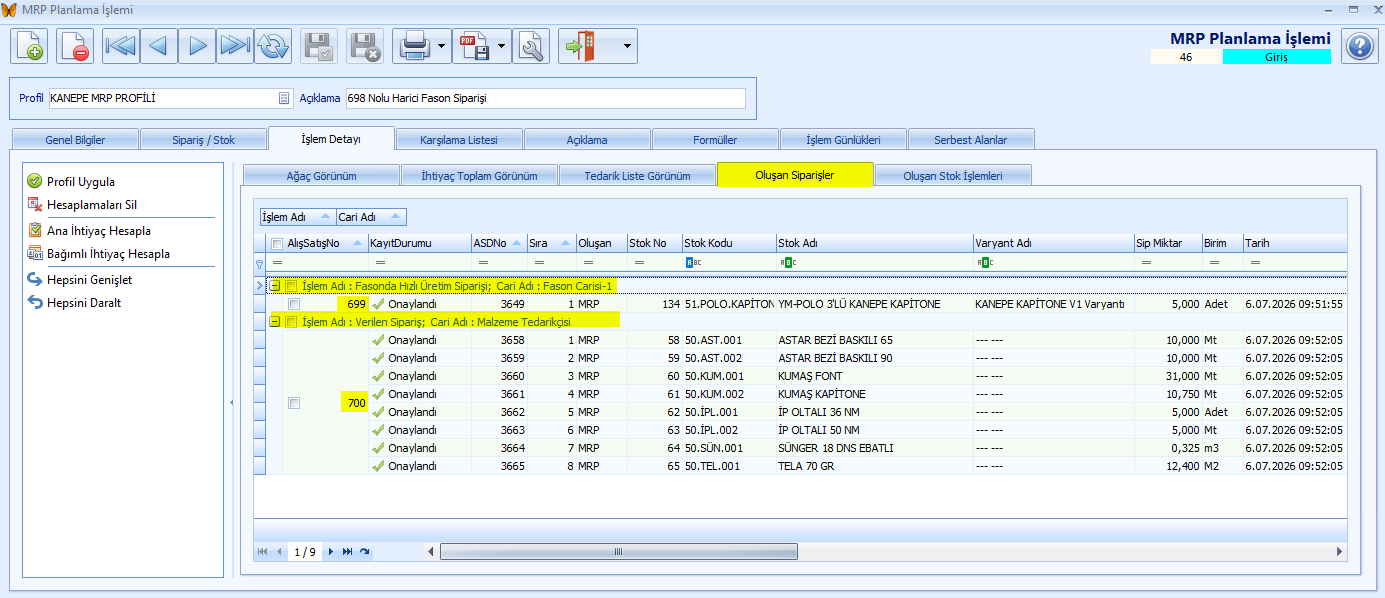The width and height of the screenshot is (1385, 598).
Task: Jump to the last record
Action: (x=235, y=46)
